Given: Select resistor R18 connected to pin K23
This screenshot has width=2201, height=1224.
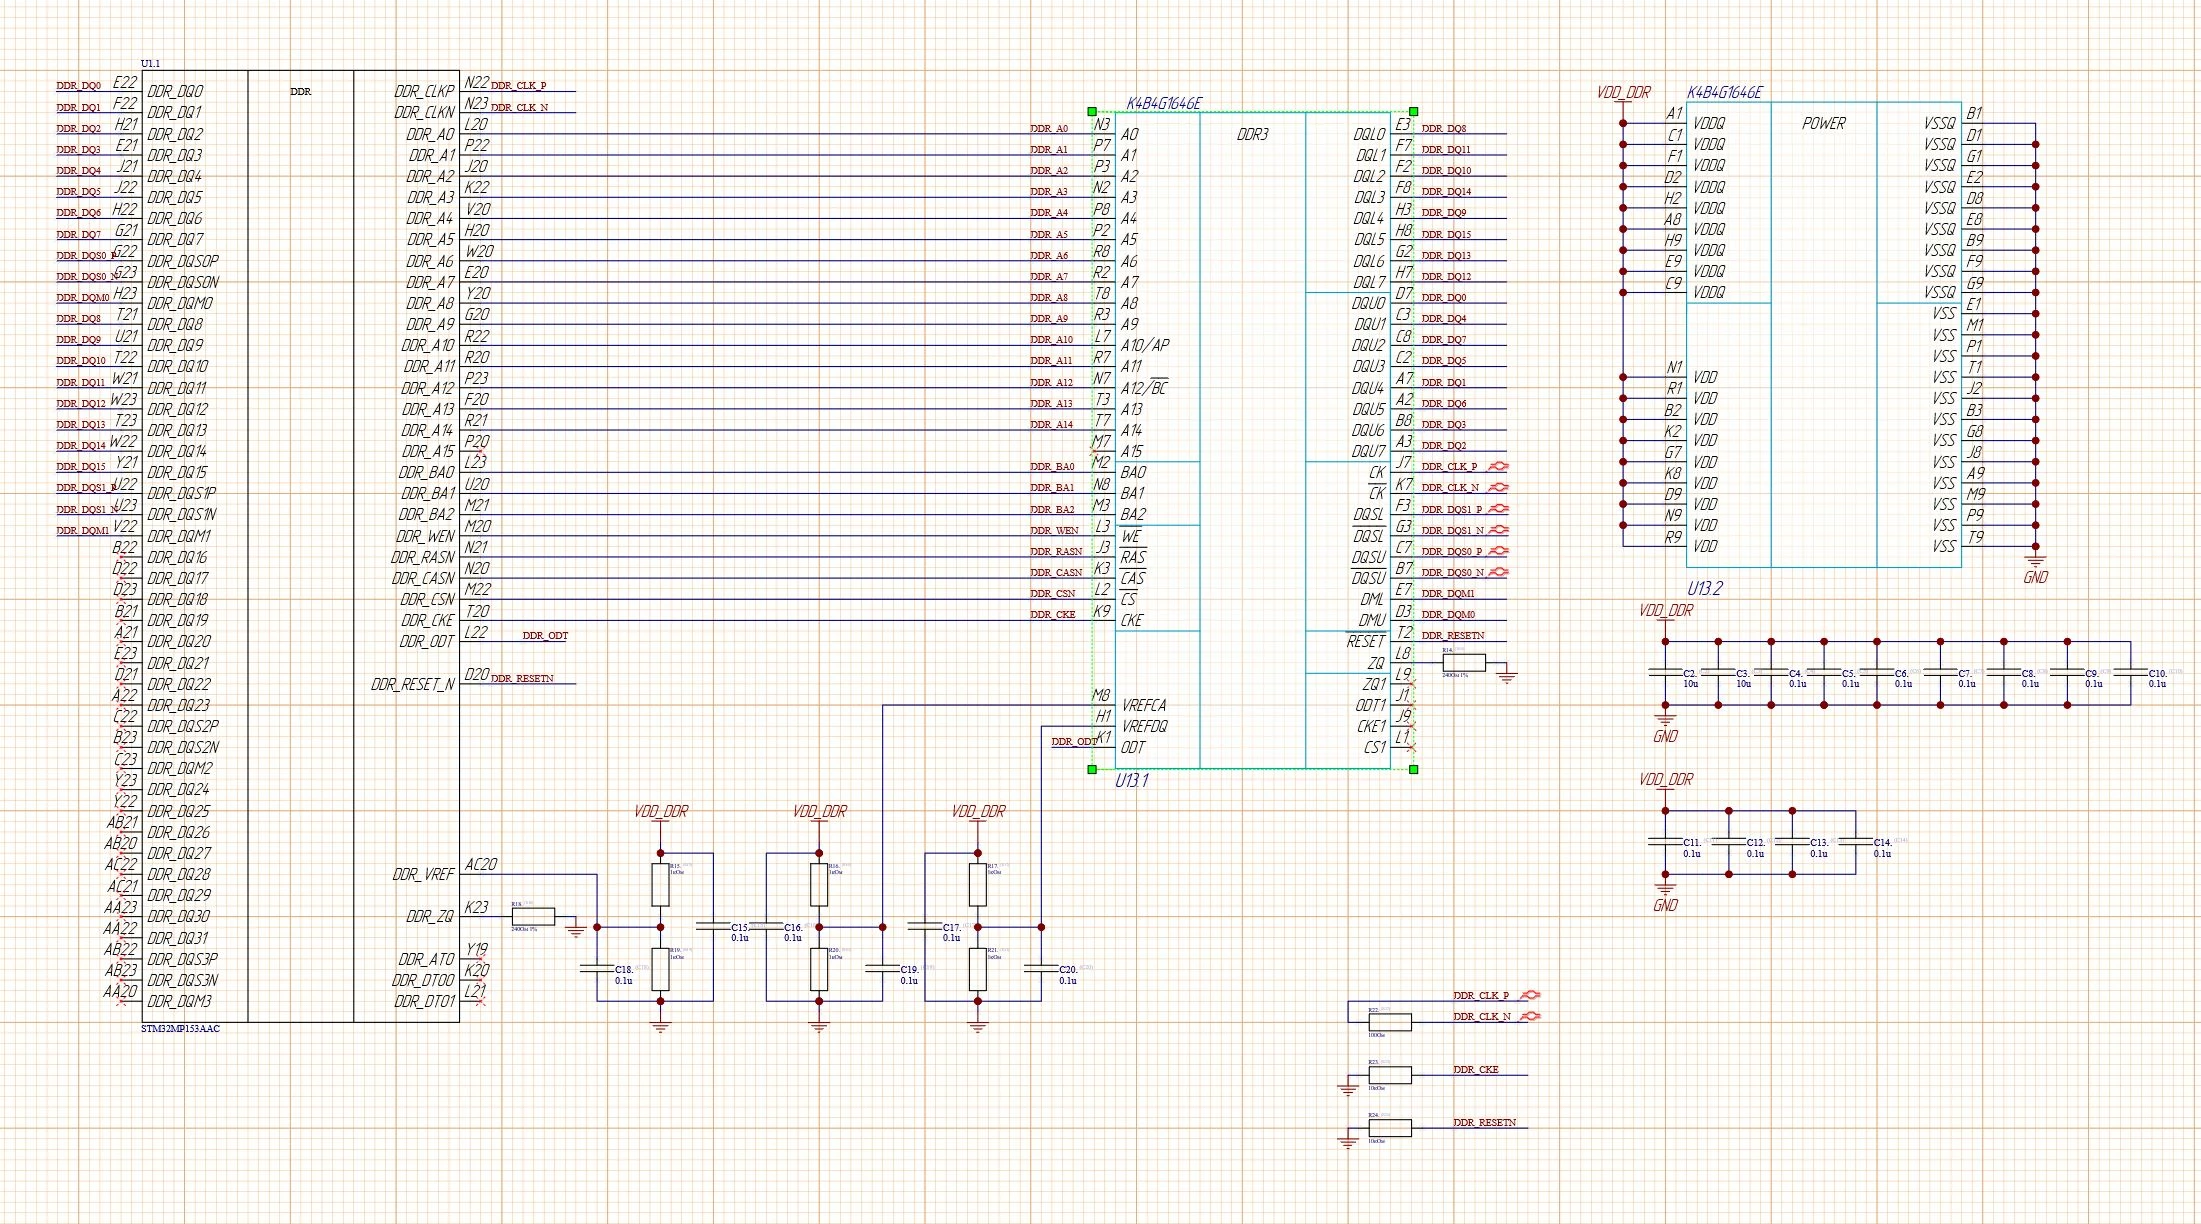Looking at the screenshot, I should click(x=532, y=917).
